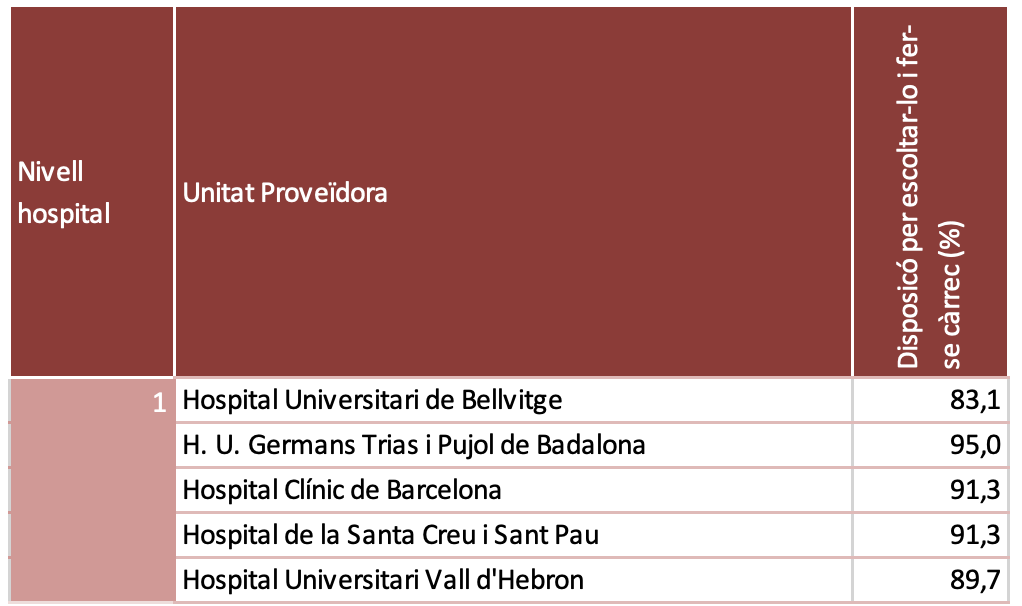The image size is (1022, 606).
Task: Select H. U. Germans Trias i Pujol cell
Action: pyautogui.click(x=414, y=445)
